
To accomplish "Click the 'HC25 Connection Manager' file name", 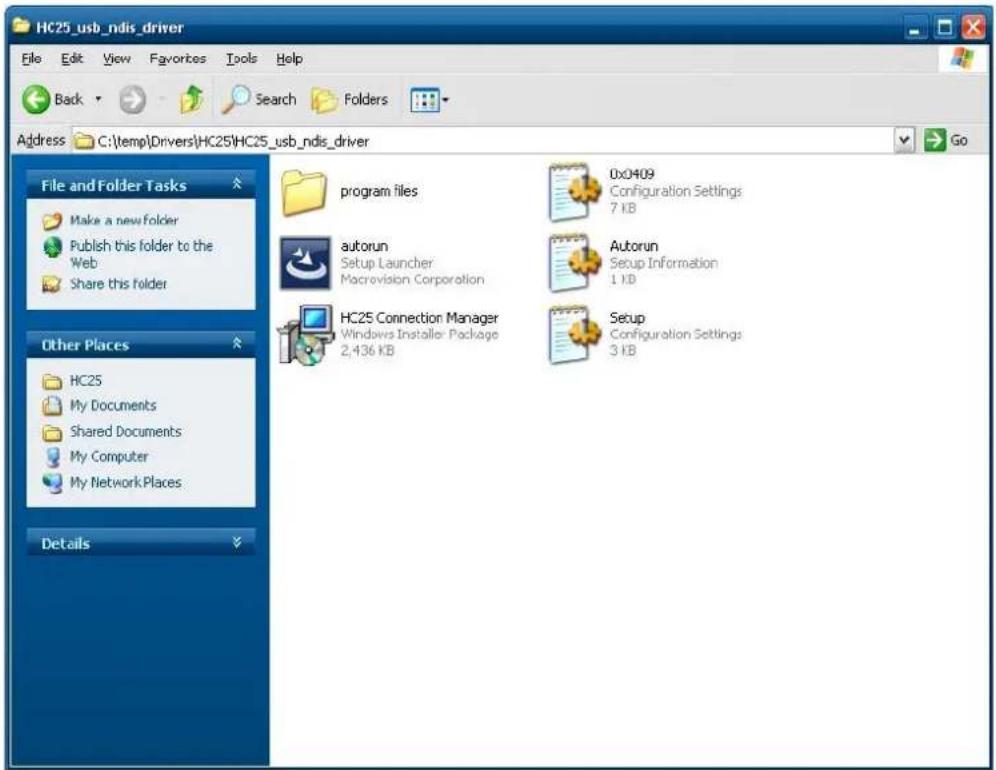I will (419, 318).
